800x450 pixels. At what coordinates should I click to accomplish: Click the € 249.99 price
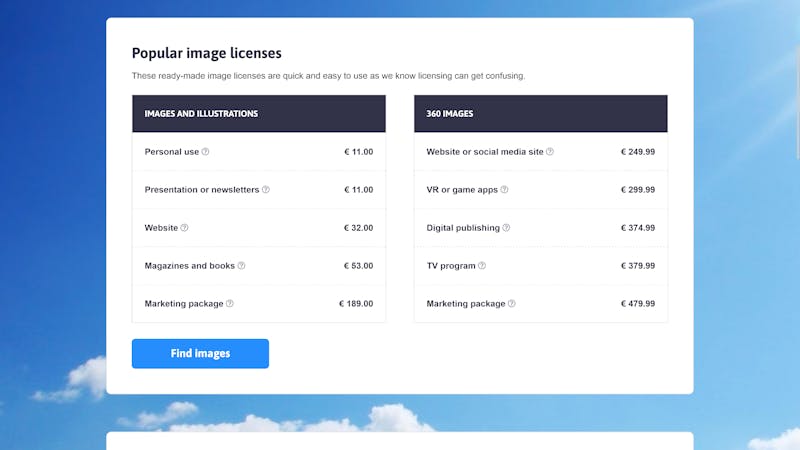[x=638, y=152]
